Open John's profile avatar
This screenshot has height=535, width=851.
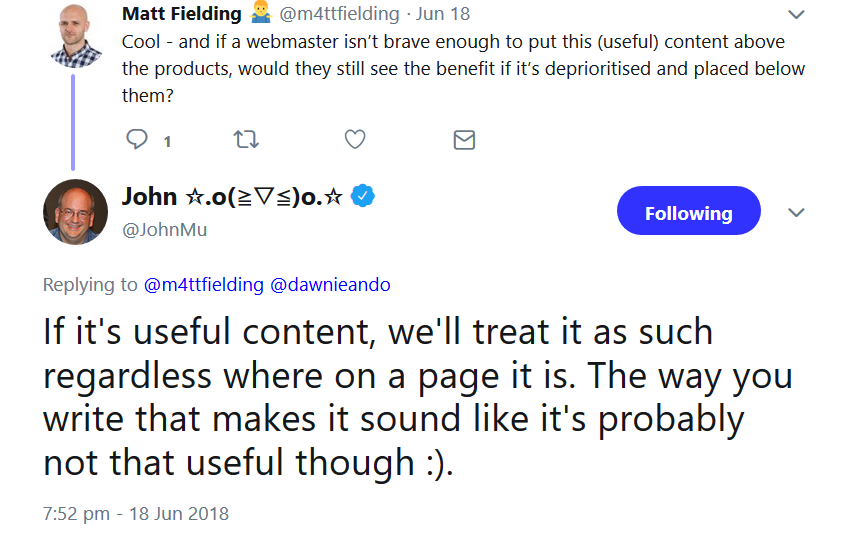click(76, 211)
